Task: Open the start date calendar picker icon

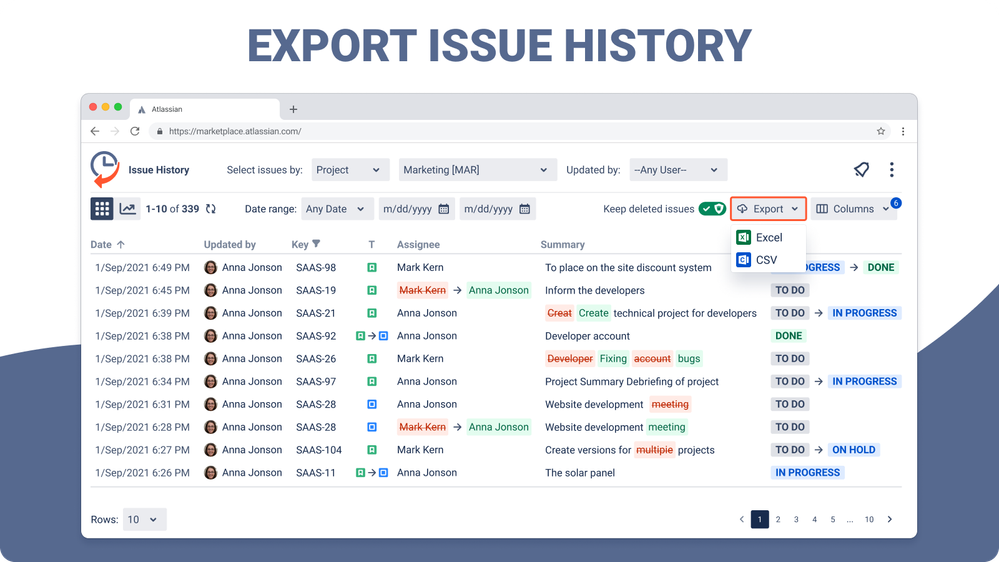Action: tap(444, 209)
